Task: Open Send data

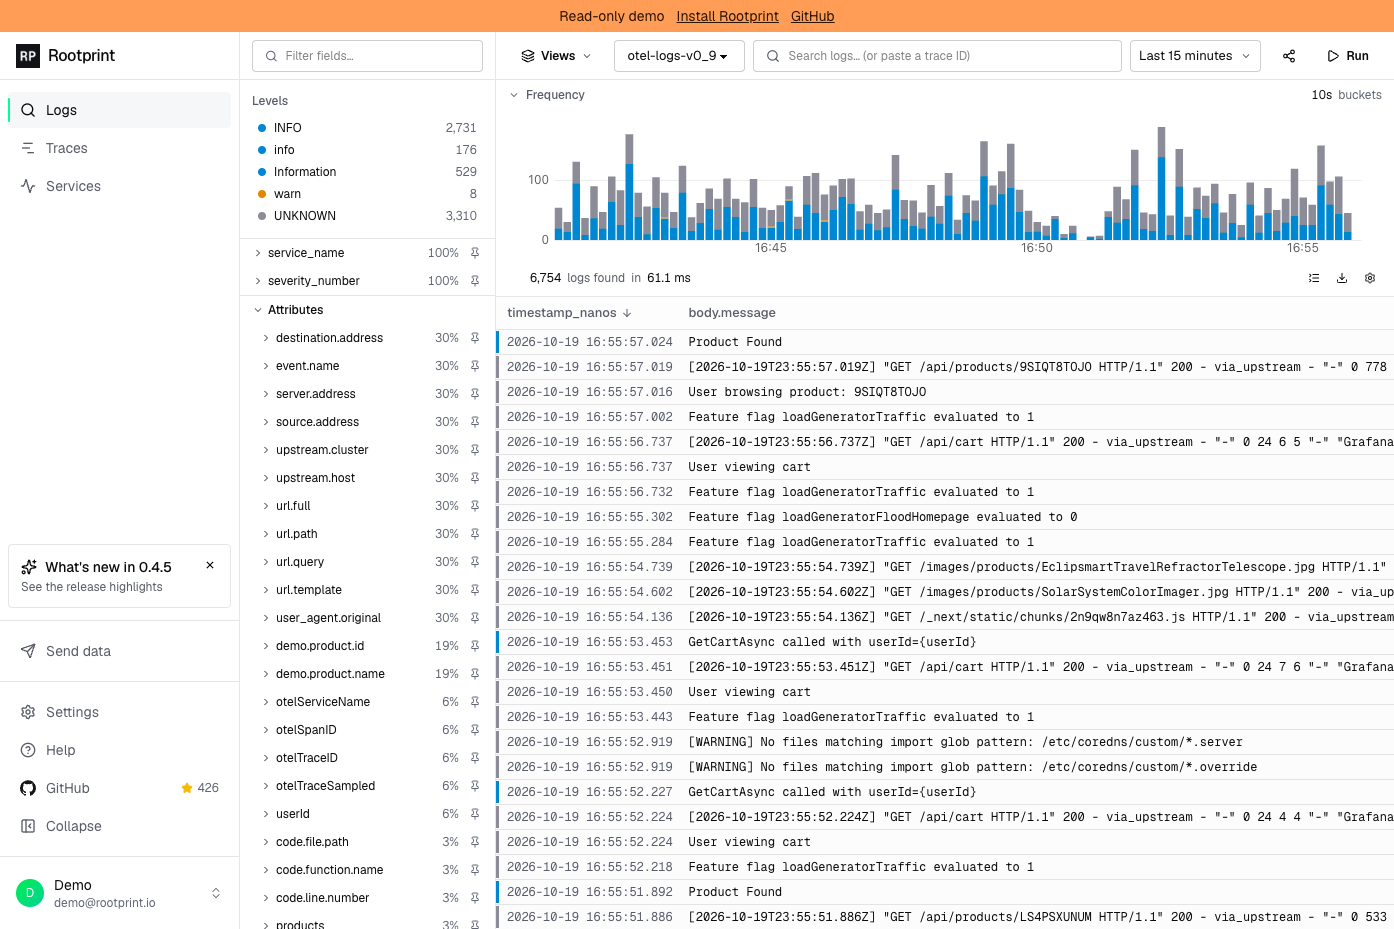Action: coord(119,651)
